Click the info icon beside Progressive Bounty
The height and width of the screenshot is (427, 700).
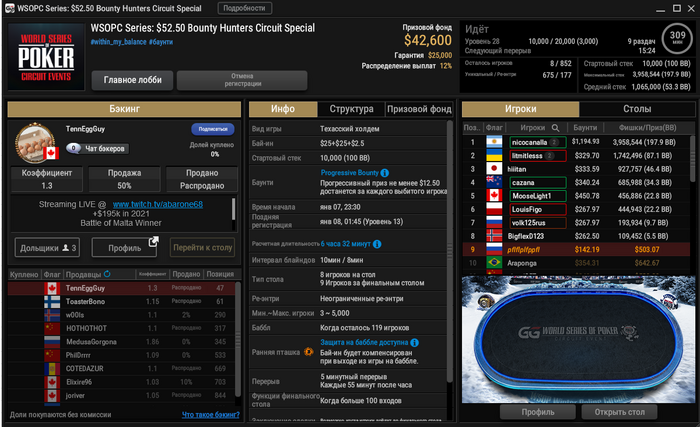pyautogui.click(x=384, y=173)
